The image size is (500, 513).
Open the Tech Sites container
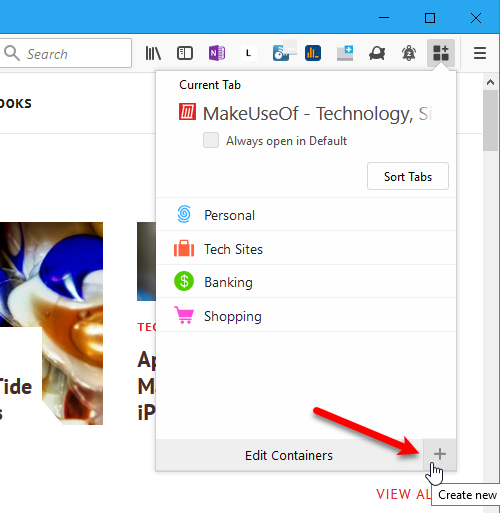point(306,248)
